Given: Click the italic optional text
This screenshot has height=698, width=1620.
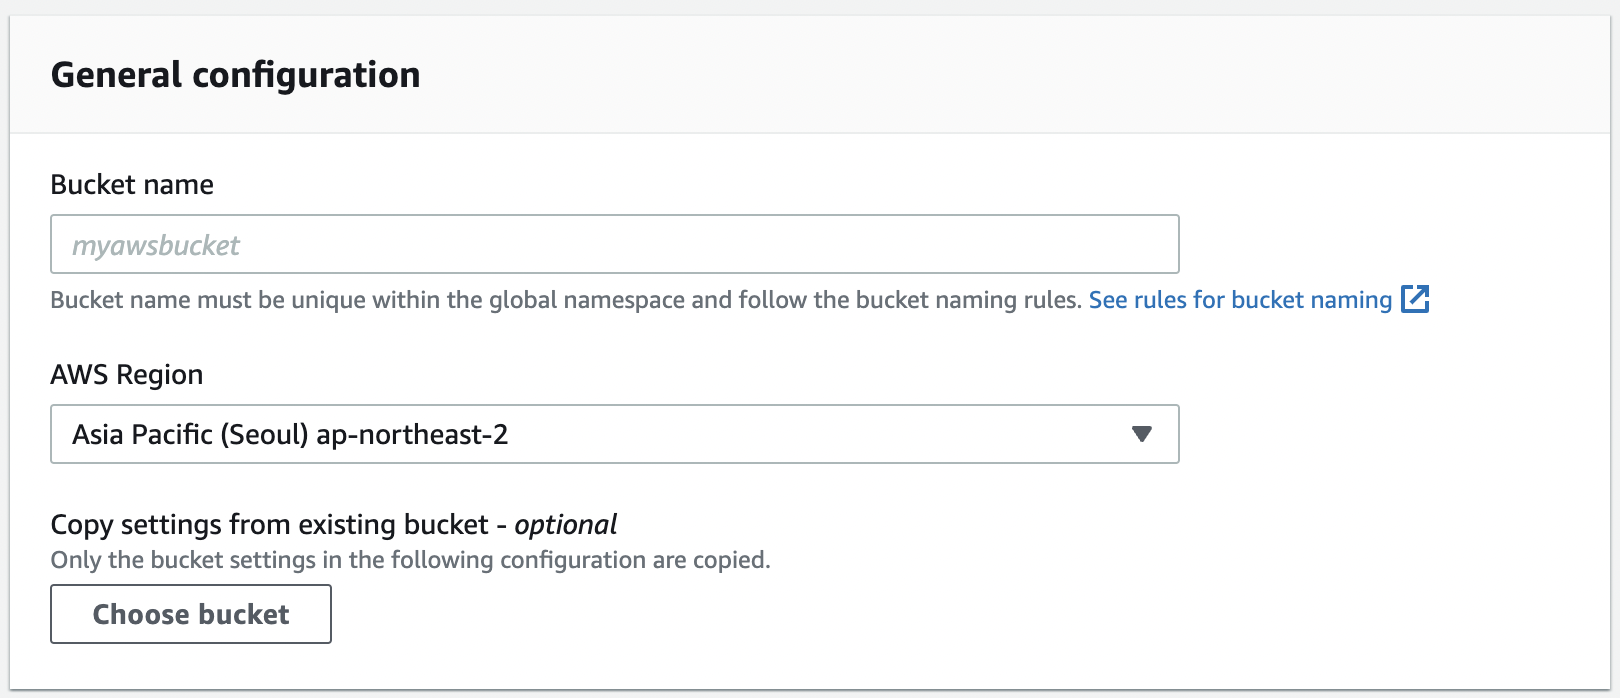Looking at the screenshot, I should click(566, 524).
